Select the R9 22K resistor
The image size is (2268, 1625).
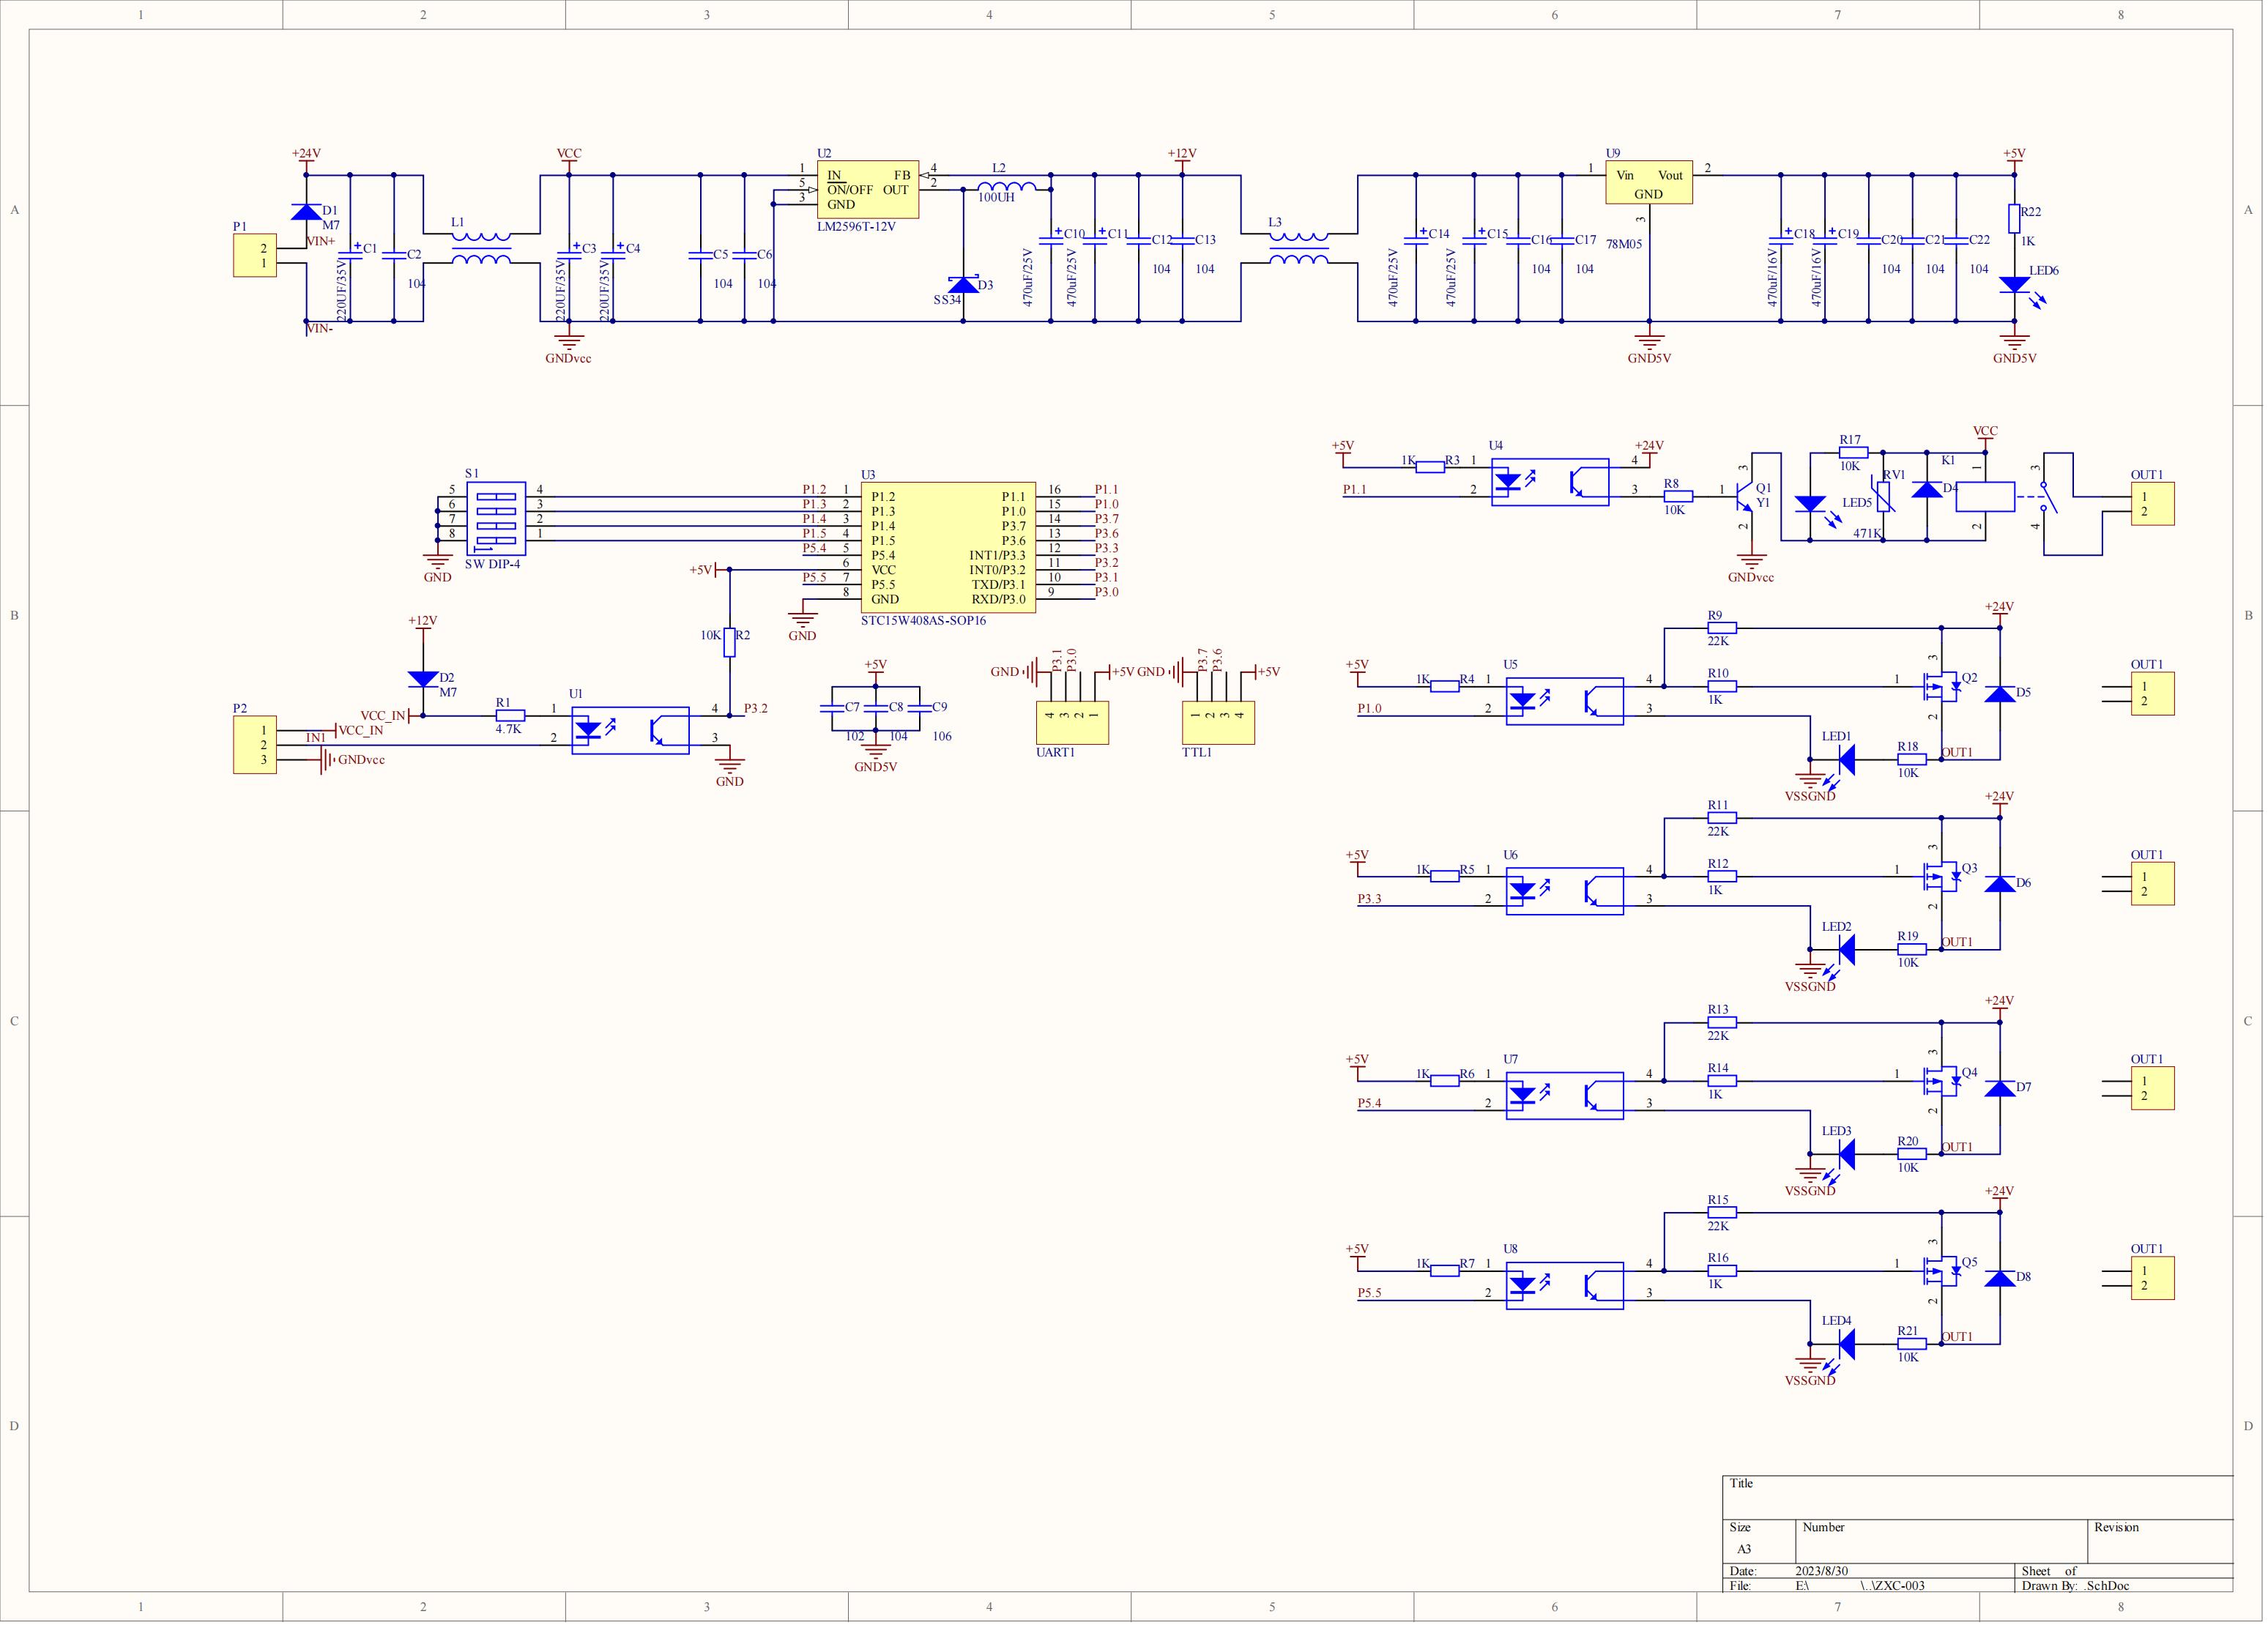pyautogui.click(x=1722, y=628)
